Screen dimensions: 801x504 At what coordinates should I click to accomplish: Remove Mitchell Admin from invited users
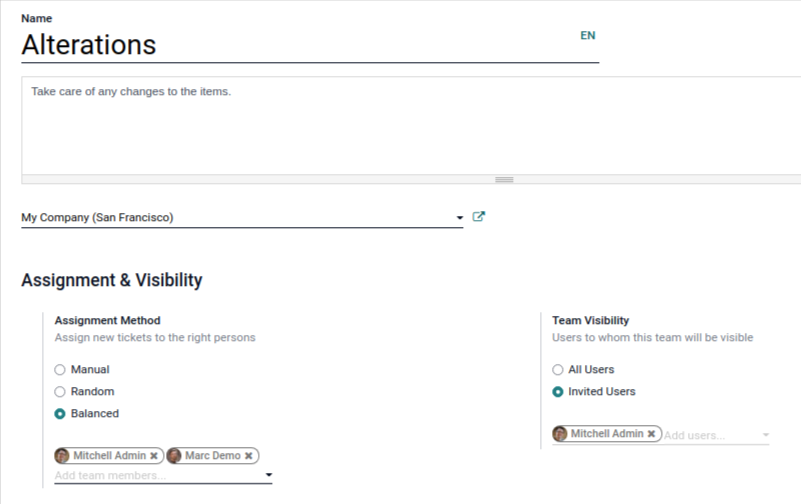(x=652, y=434)
